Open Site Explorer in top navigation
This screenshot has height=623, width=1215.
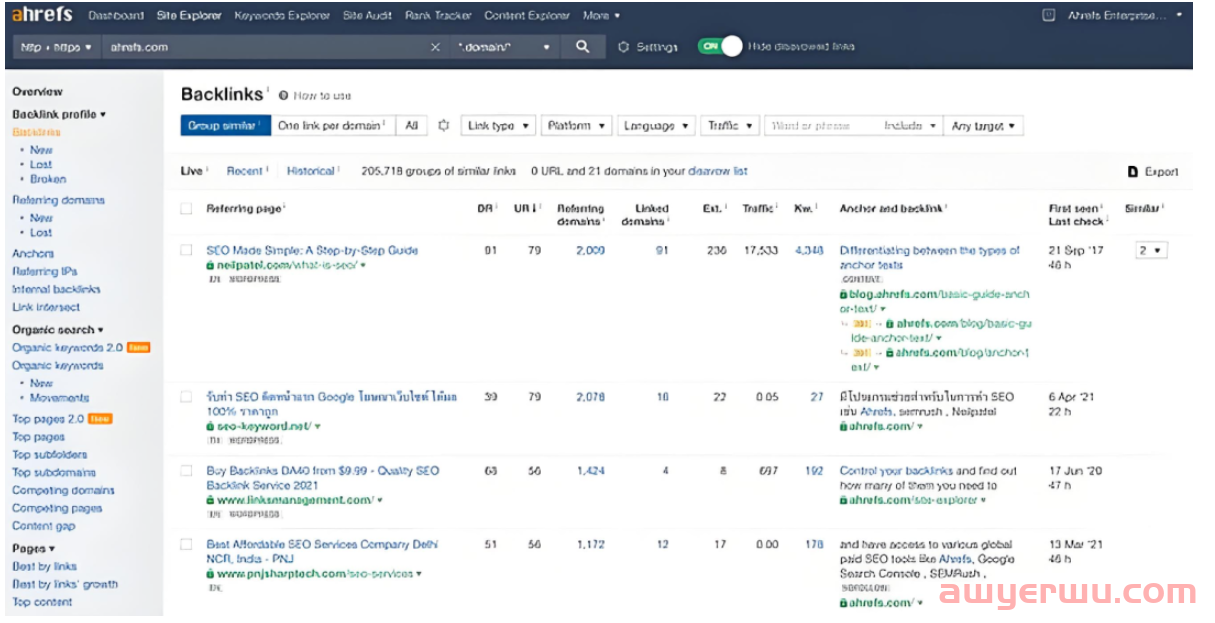tap(189, 16)
